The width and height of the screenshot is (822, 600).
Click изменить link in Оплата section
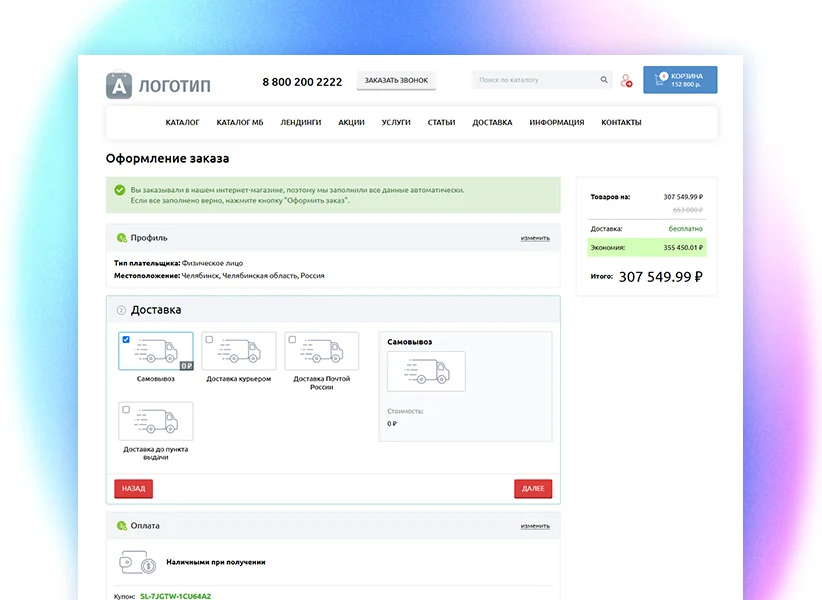coord(535,526)
